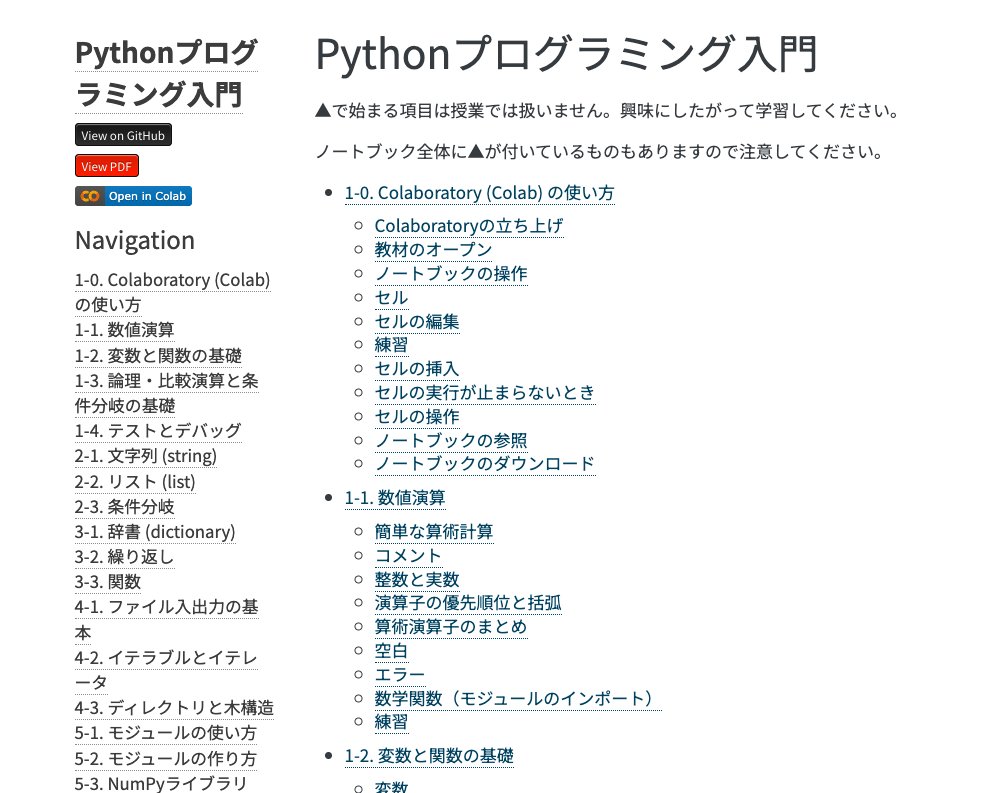The image size is (1006, 793).
Task: Open ノートブックのダウンロード link
Action: click(485, 463)
